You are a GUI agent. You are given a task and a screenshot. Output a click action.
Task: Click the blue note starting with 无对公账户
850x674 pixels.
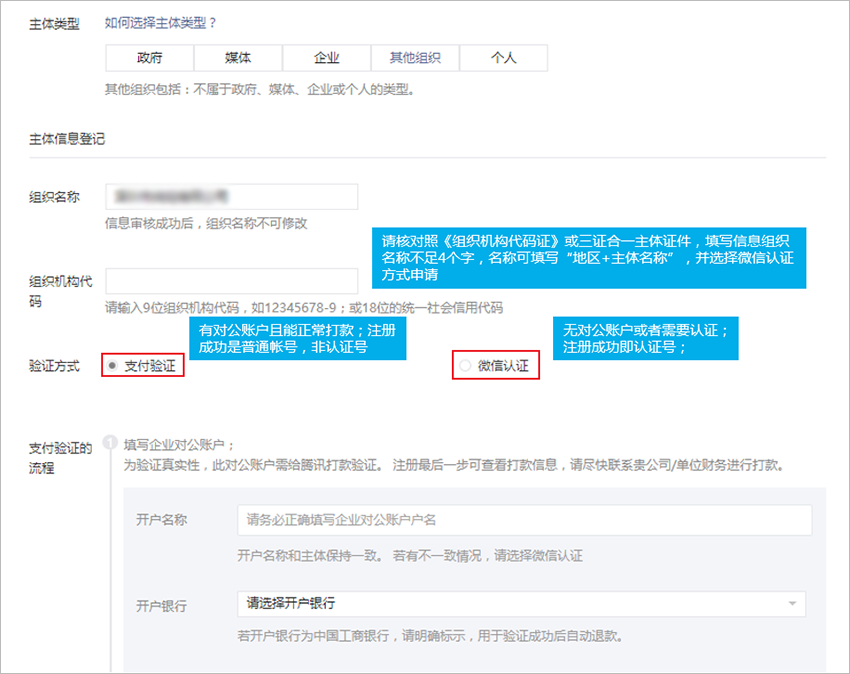click(x=645, y=338)
